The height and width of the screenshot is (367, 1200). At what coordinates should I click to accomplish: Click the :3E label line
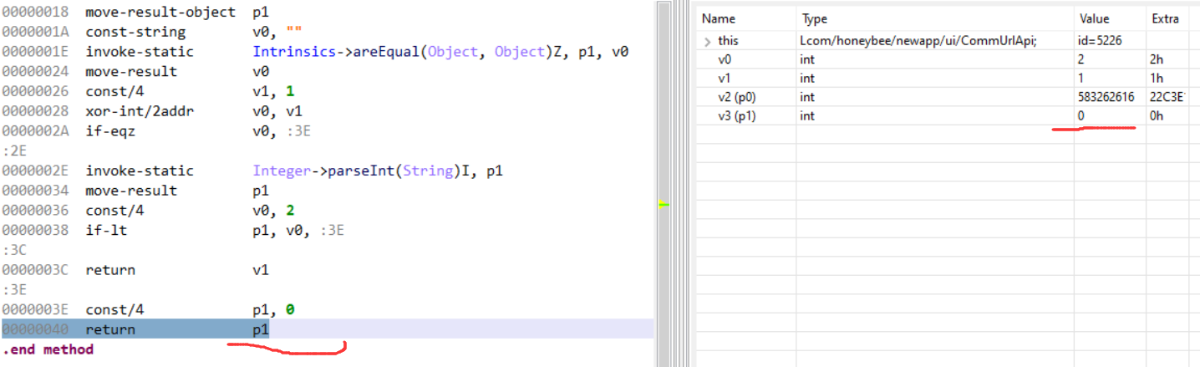pos(14,290)
